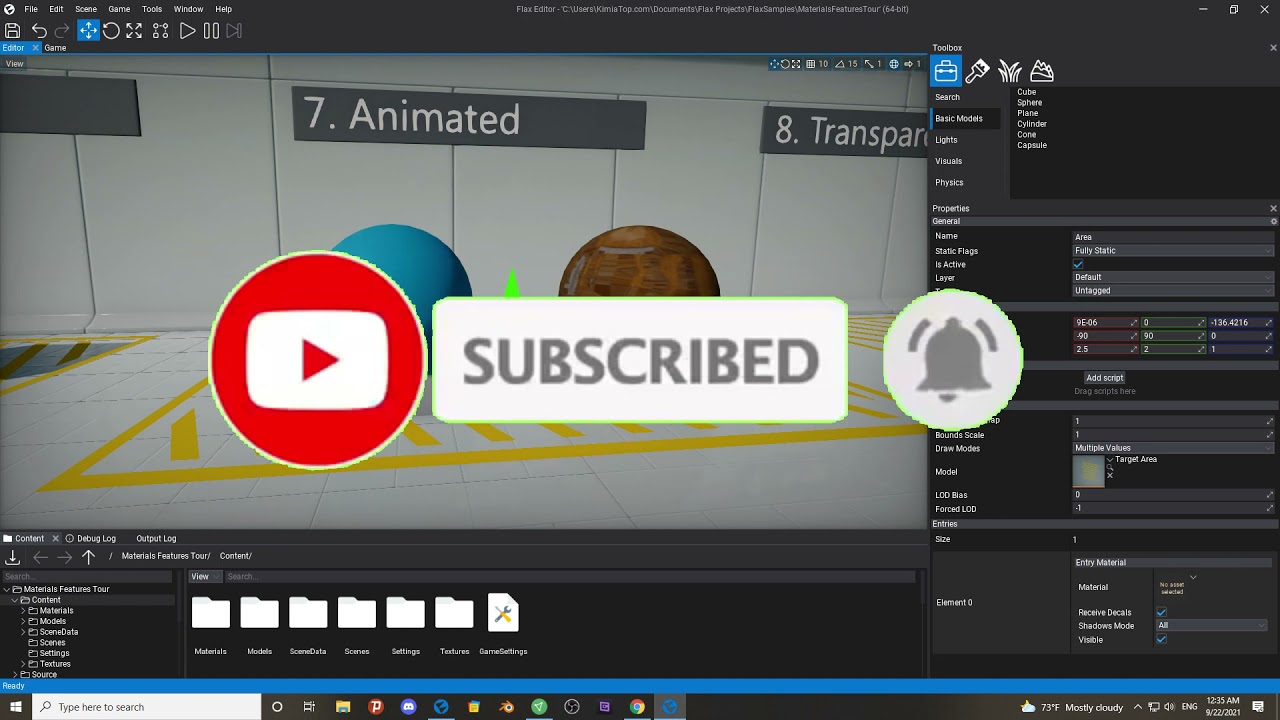Screen dimensions: 1280x720
Task: Open the Toolbox paint brush tab
Action: tap(978, 71)
